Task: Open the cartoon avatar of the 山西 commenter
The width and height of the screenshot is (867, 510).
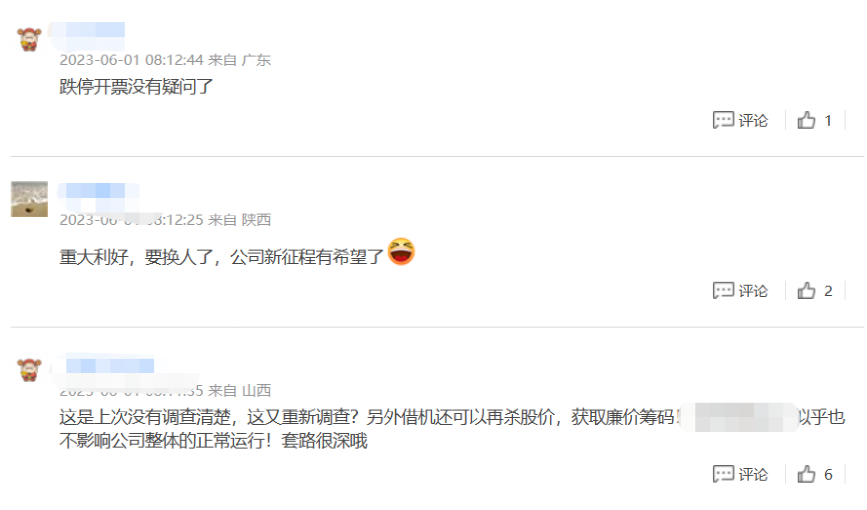Action: click(x=29, y=370)
